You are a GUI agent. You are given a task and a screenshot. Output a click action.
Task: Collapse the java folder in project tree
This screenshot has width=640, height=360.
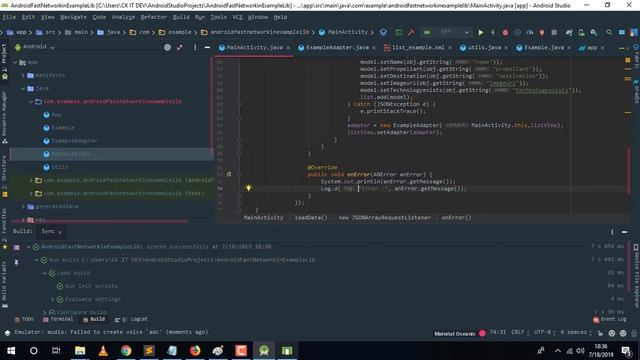pyautogui.click(x=23, y=88)
